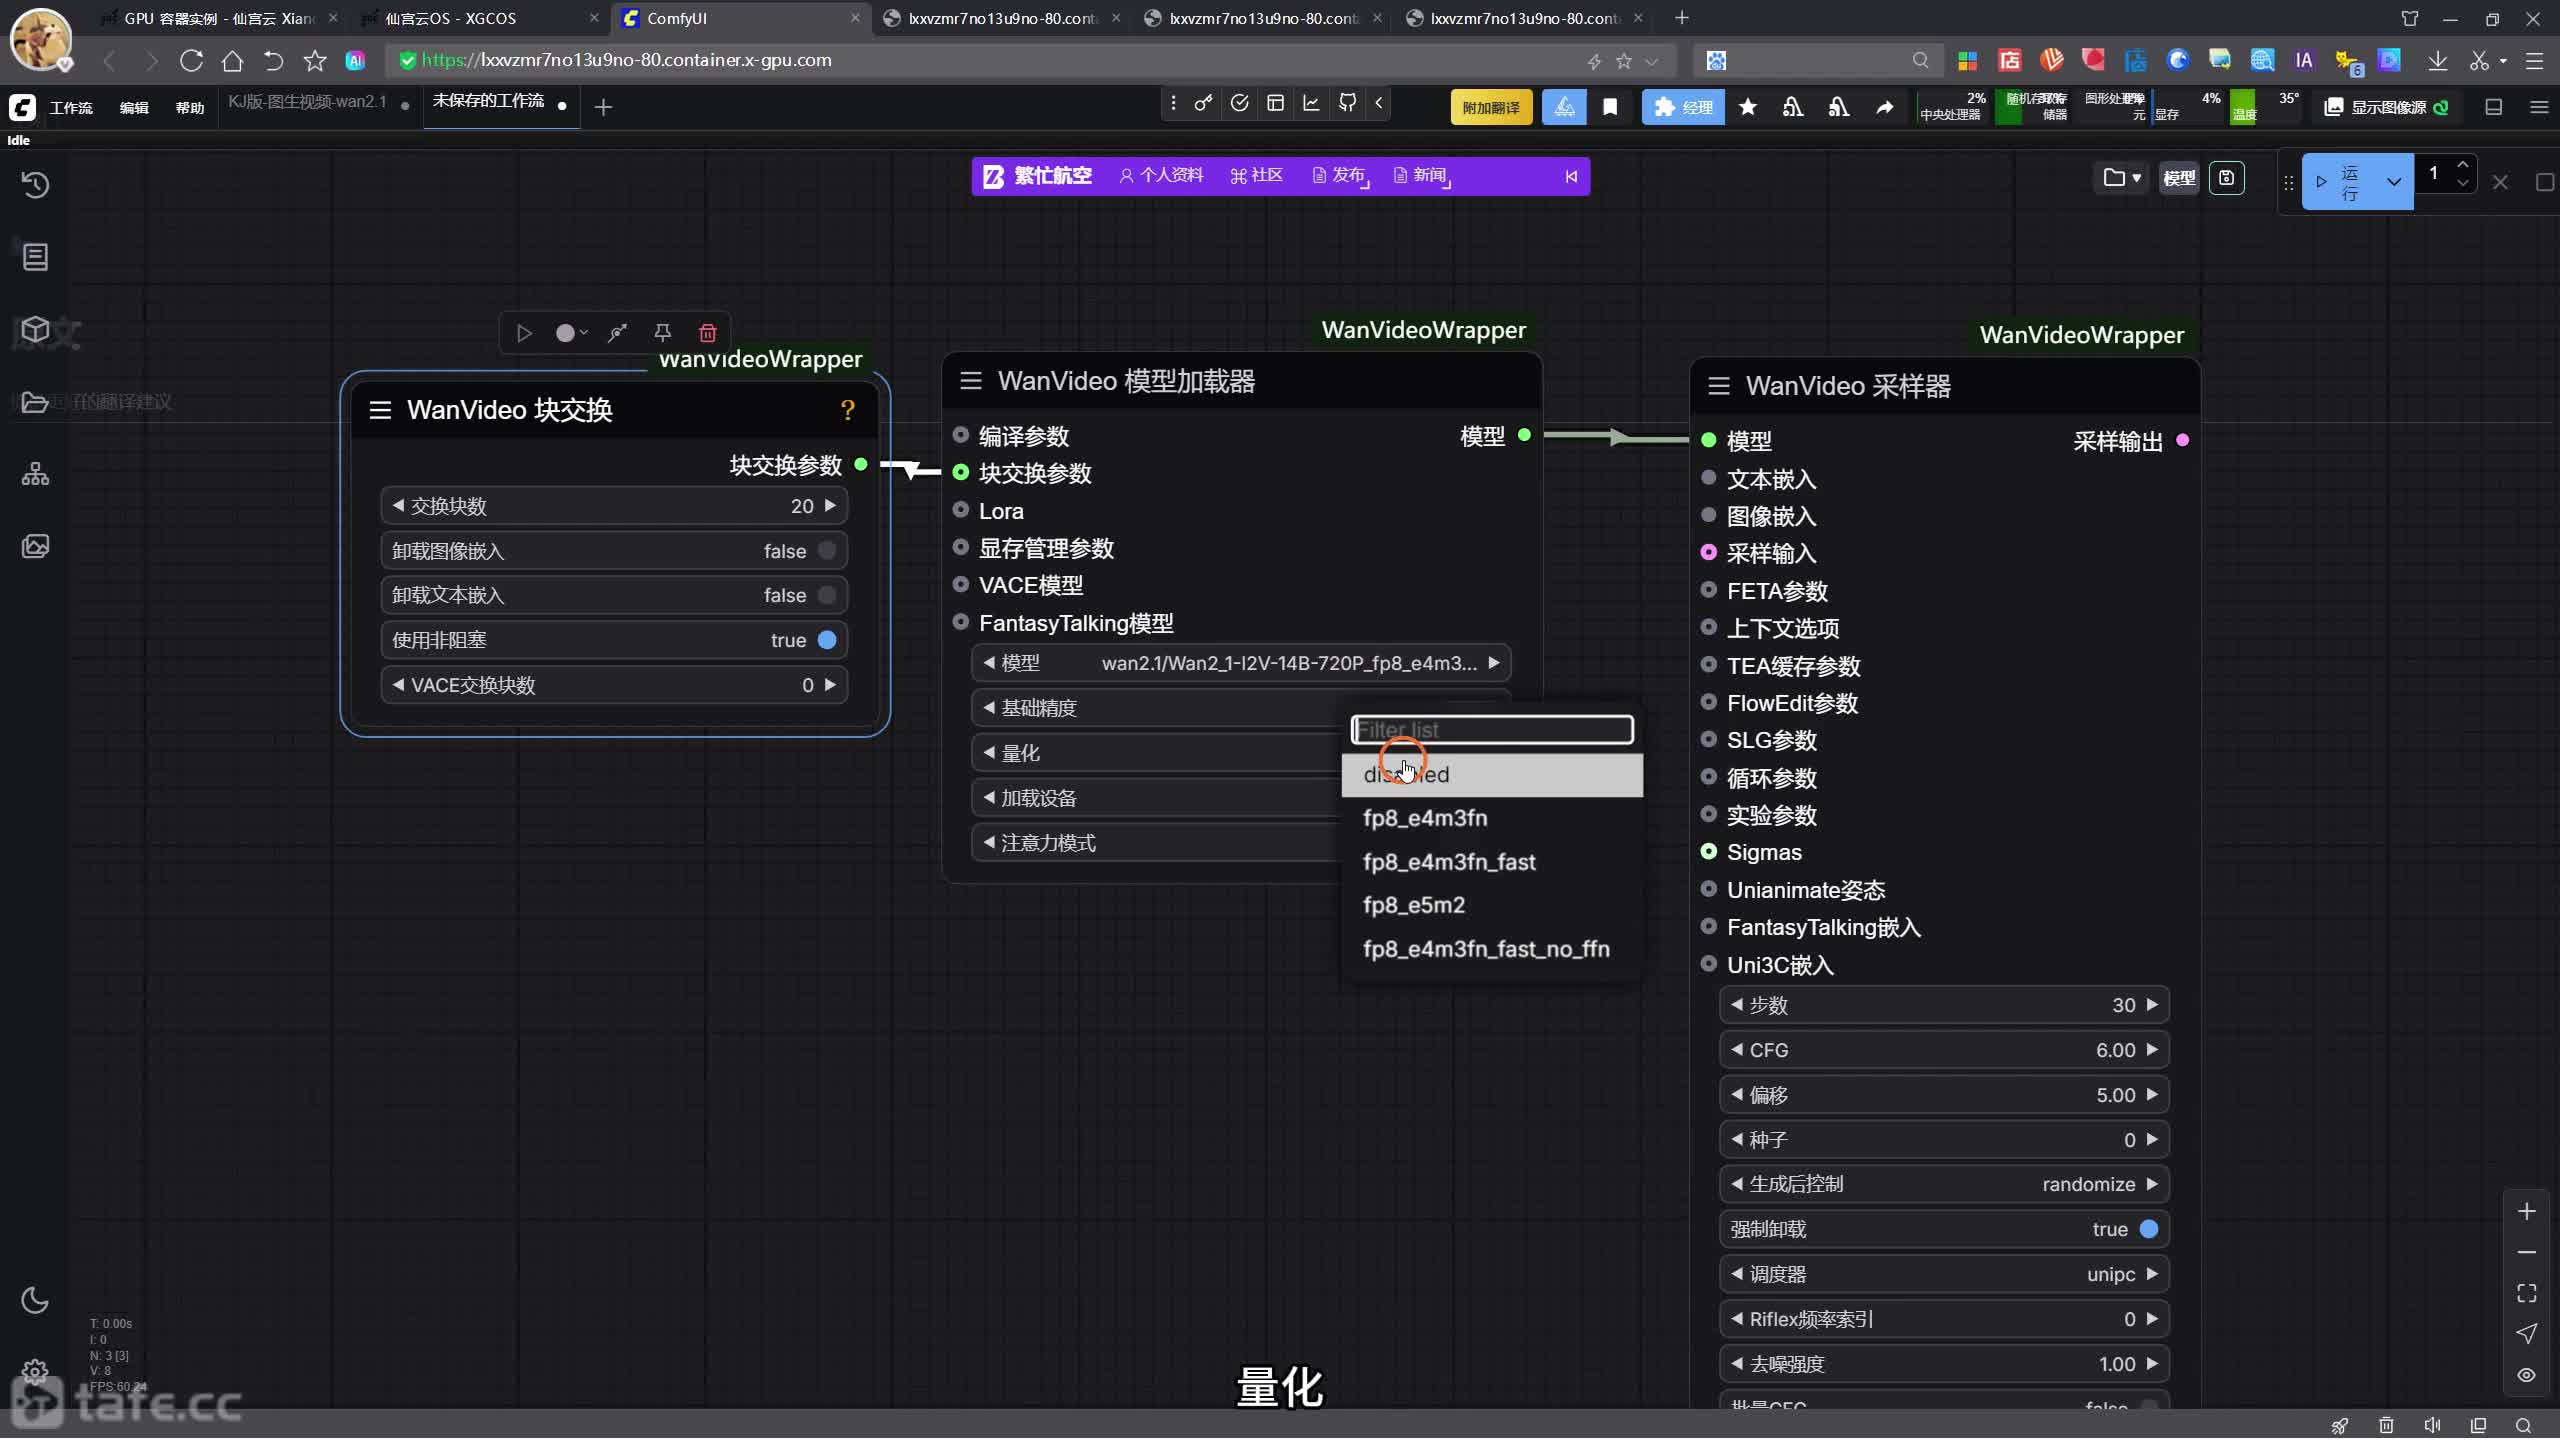Click 个人资料 link in banner

coord(1161,176)
